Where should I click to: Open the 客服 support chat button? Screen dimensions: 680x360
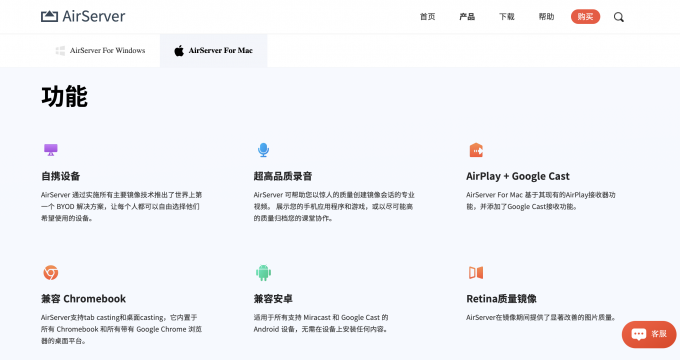[649, 334]
